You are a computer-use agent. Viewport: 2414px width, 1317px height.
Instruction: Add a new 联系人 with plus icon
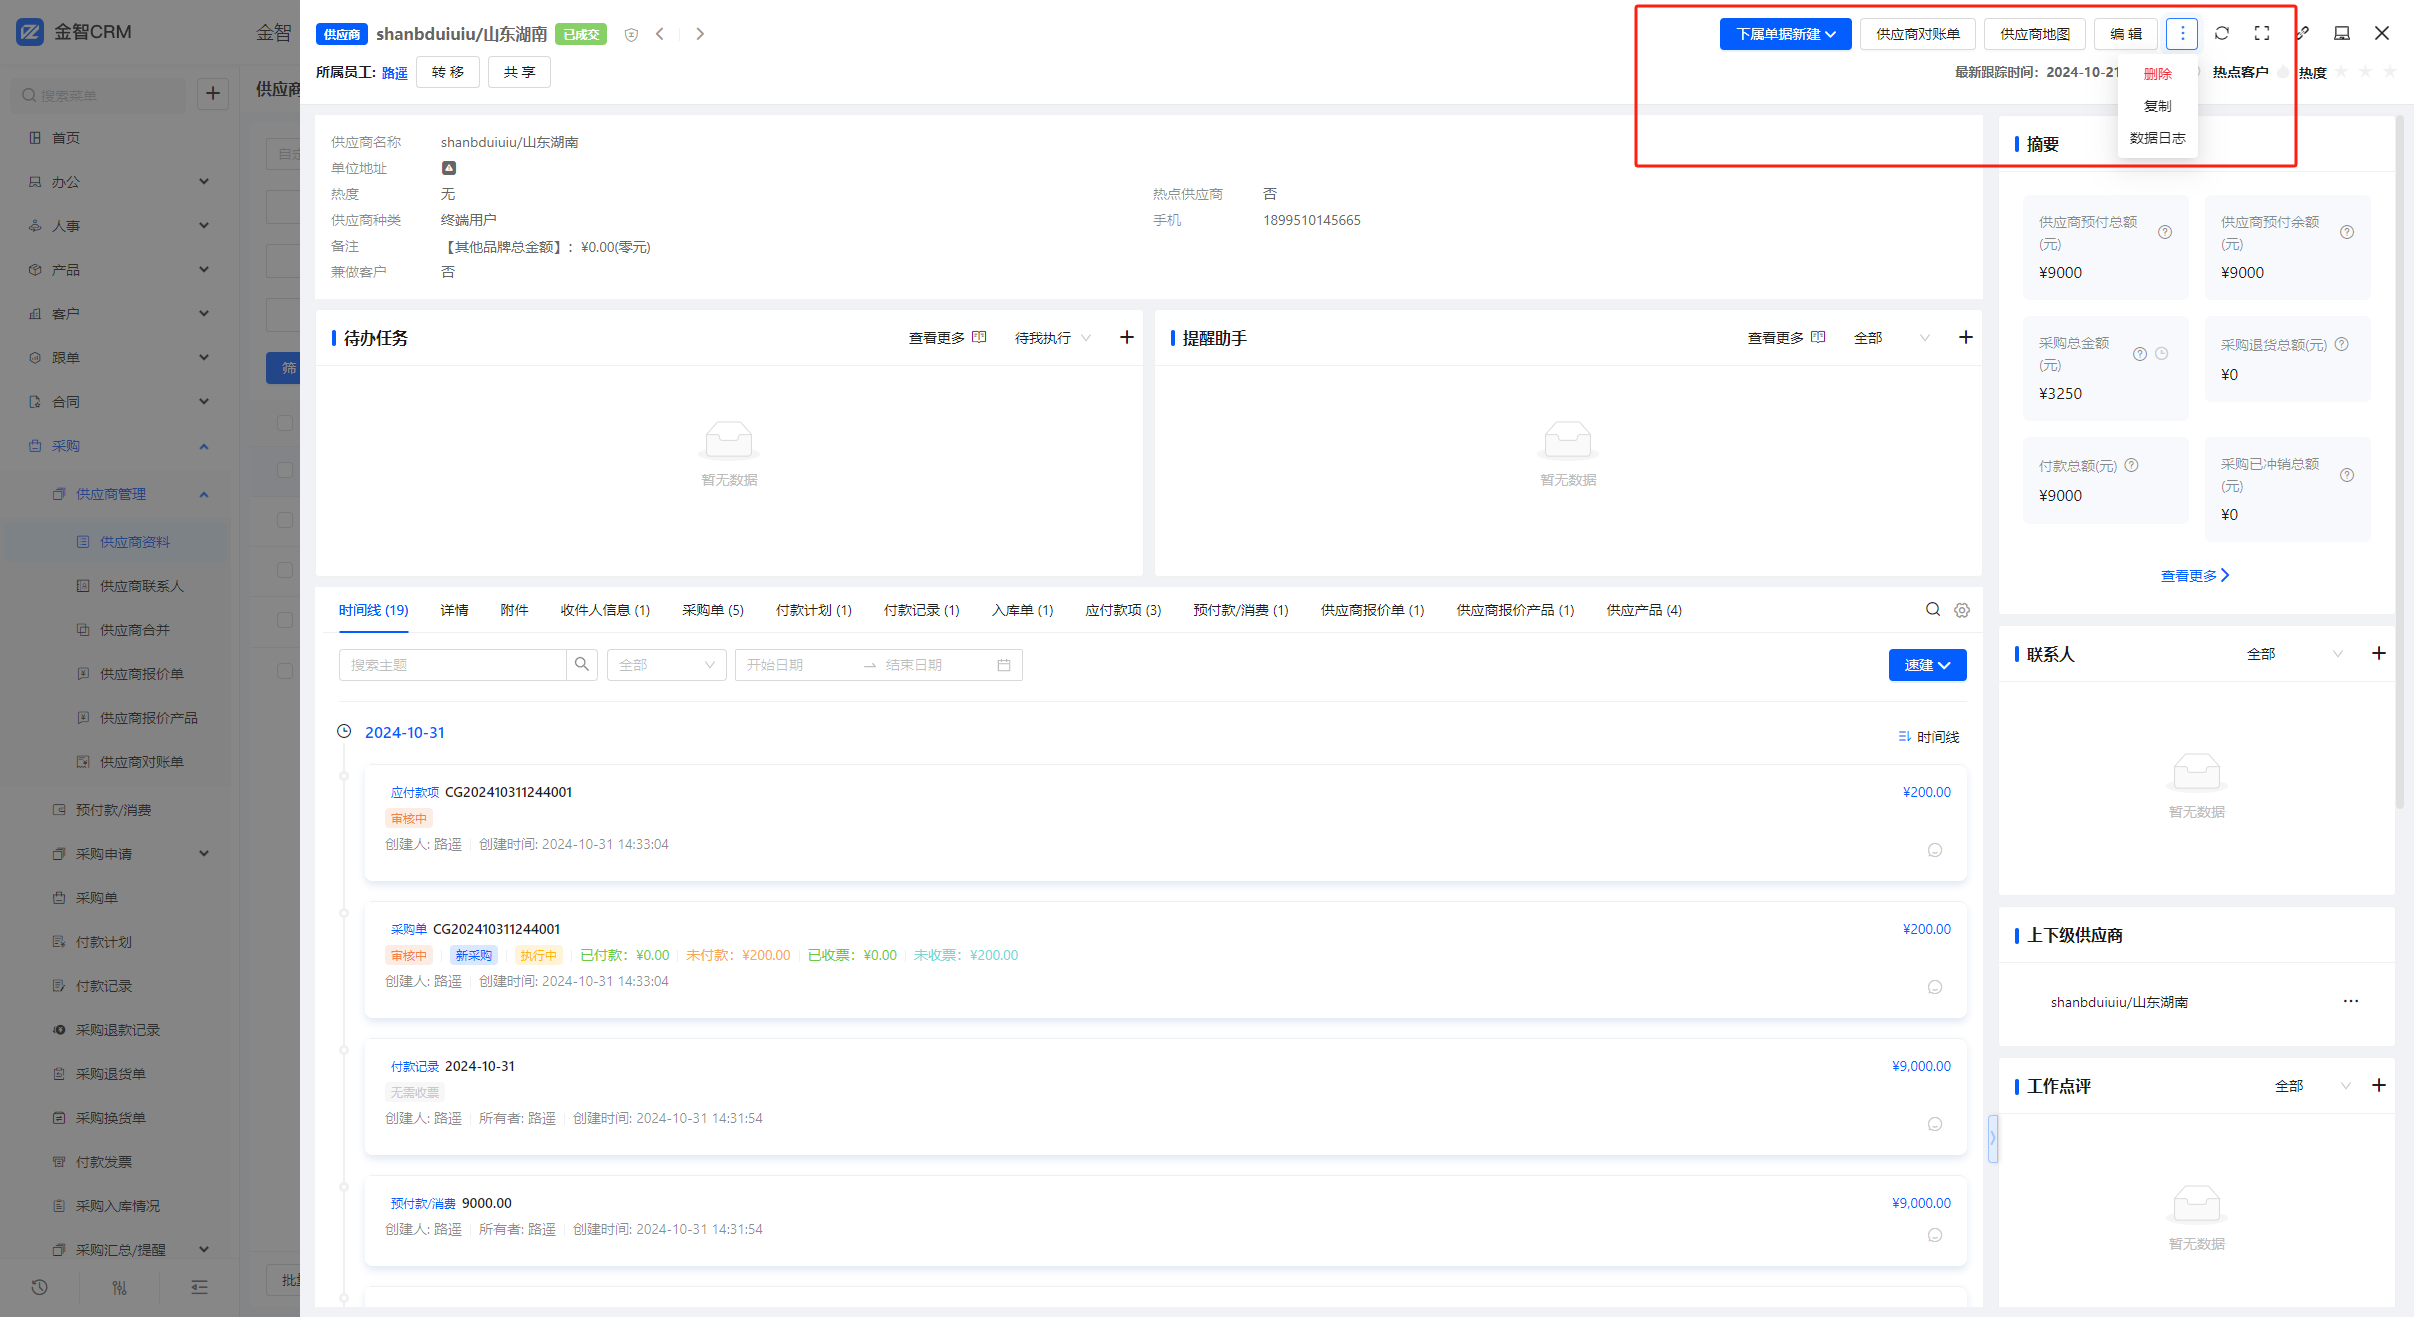click(2379, 654)
